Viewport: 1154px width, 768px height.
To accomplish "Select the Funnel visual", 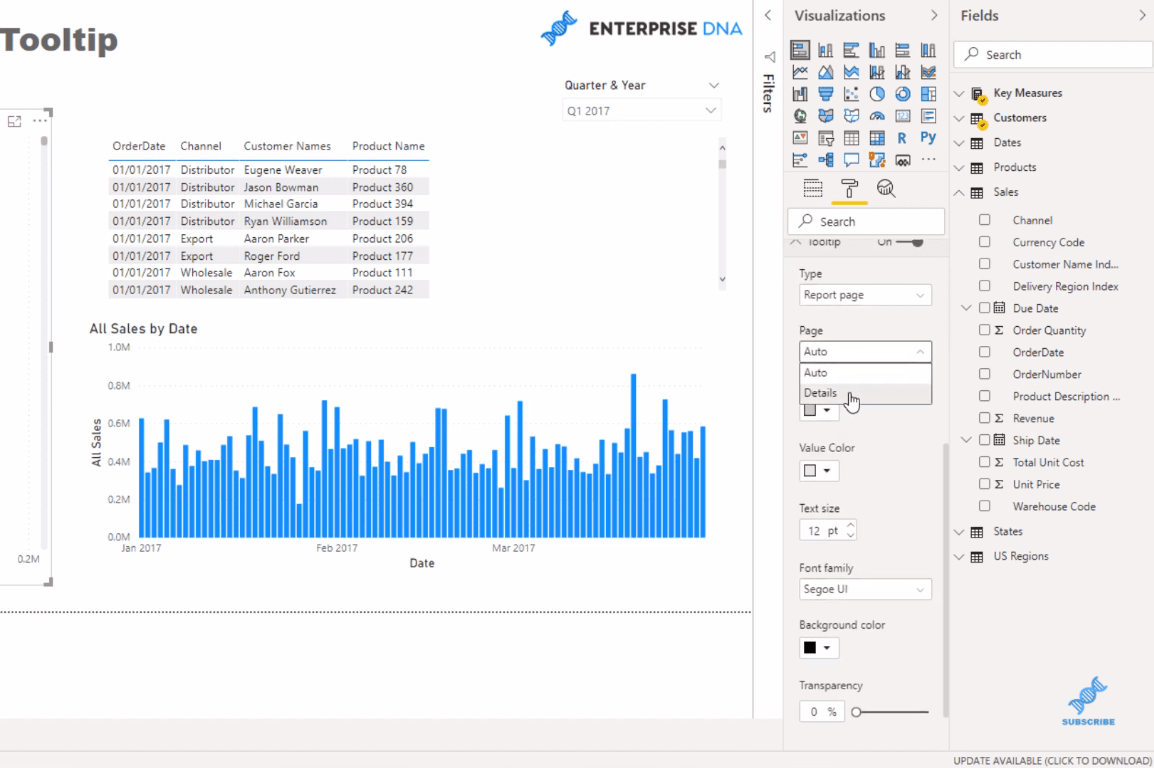I will pyautogui.click(x=826, y=94).
